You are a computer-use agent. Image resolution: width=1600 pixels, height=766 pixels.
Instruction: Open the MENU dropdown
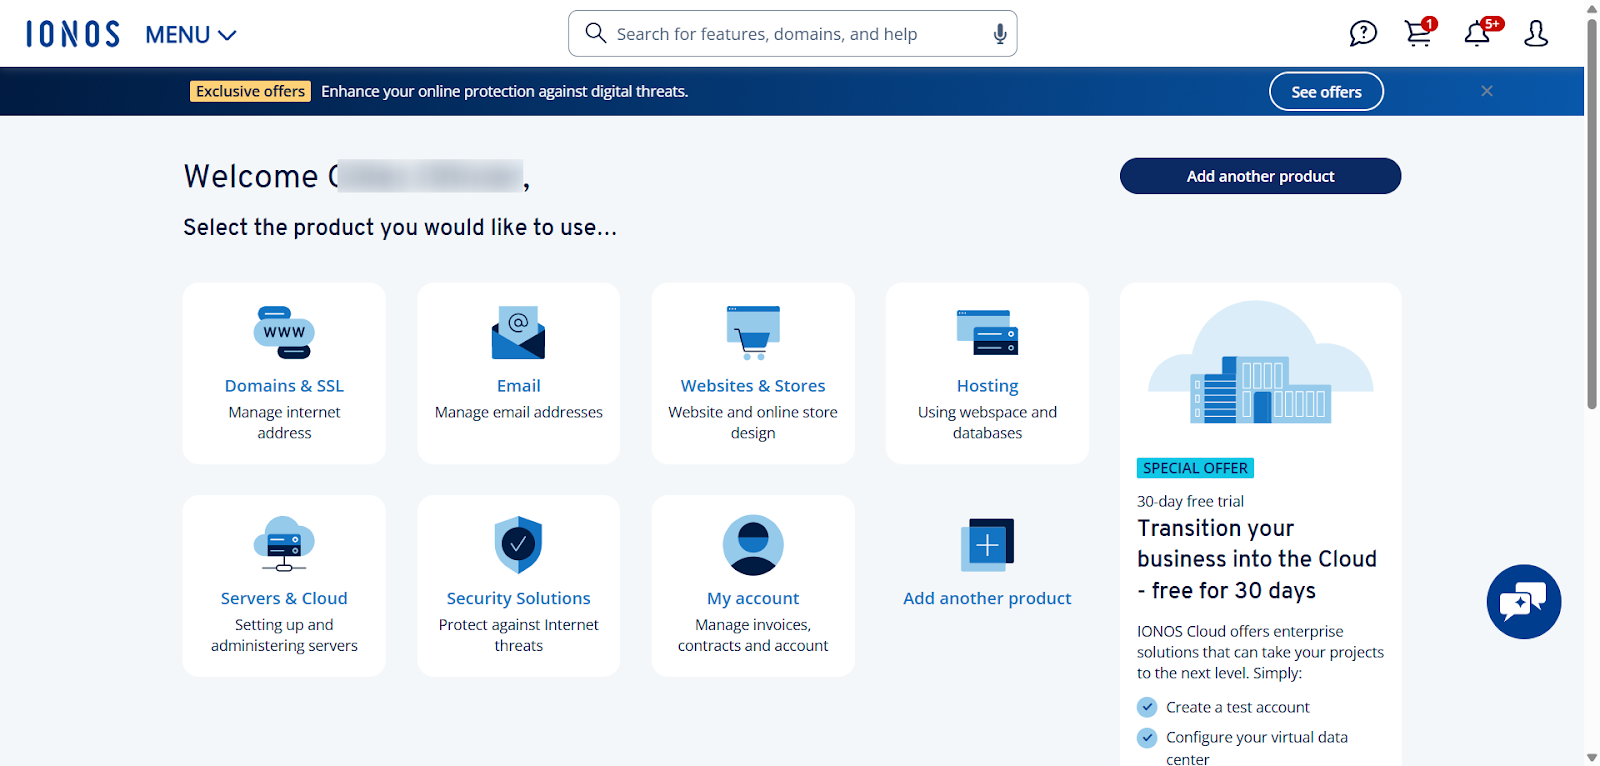tap(191, 35)
